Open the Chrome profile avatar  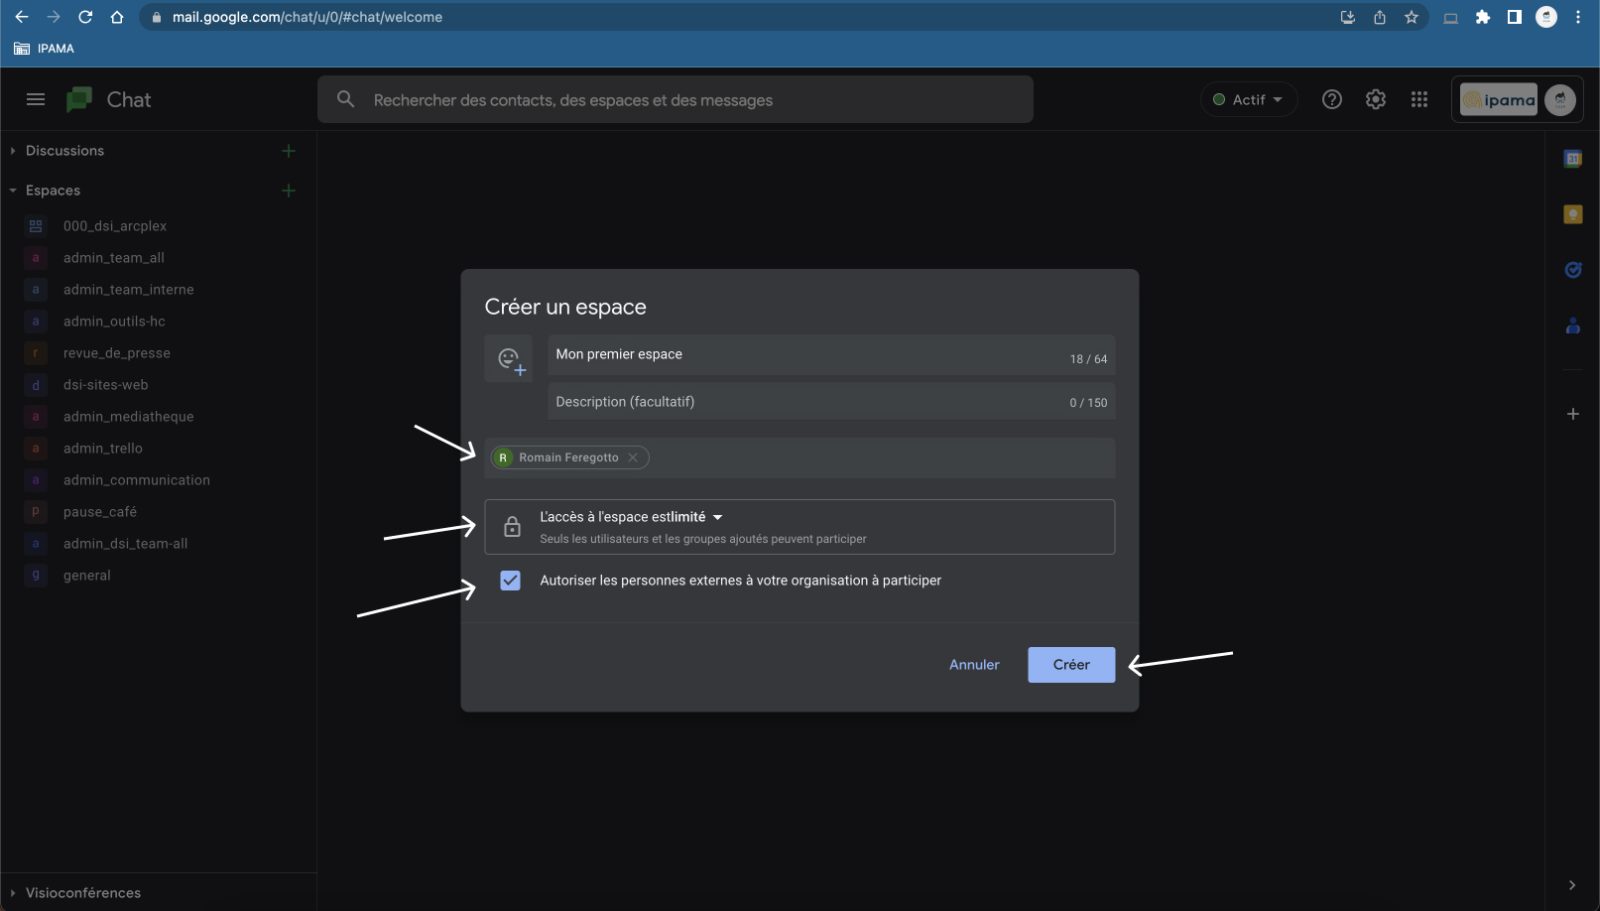pyautogui.click(x=1546, y=17)
